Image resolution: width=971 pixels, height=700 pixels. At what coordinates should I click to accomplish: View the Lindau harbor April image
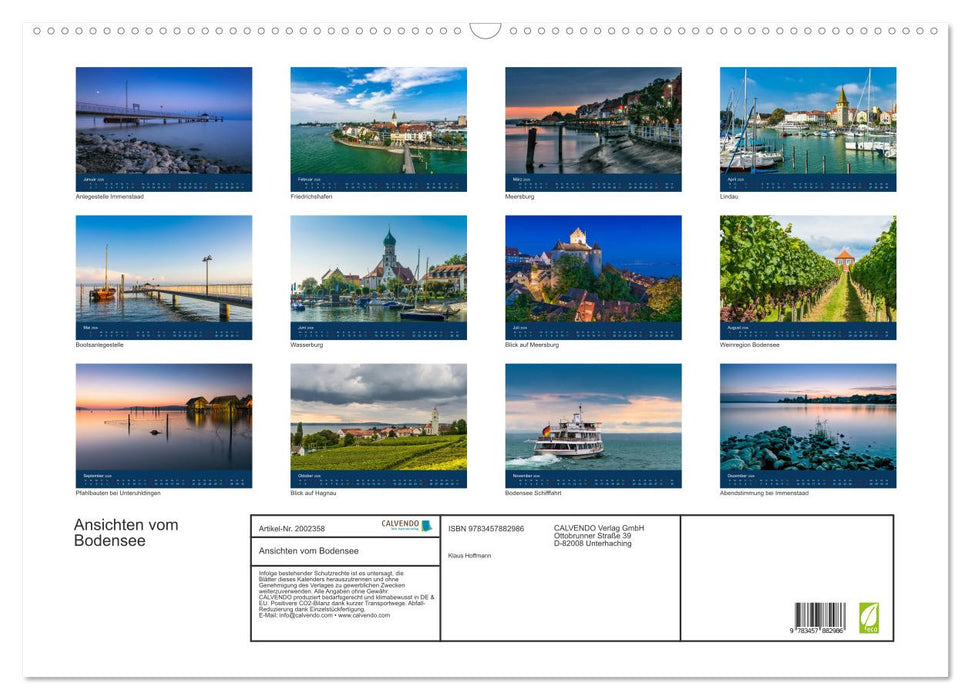coord(808,128)
